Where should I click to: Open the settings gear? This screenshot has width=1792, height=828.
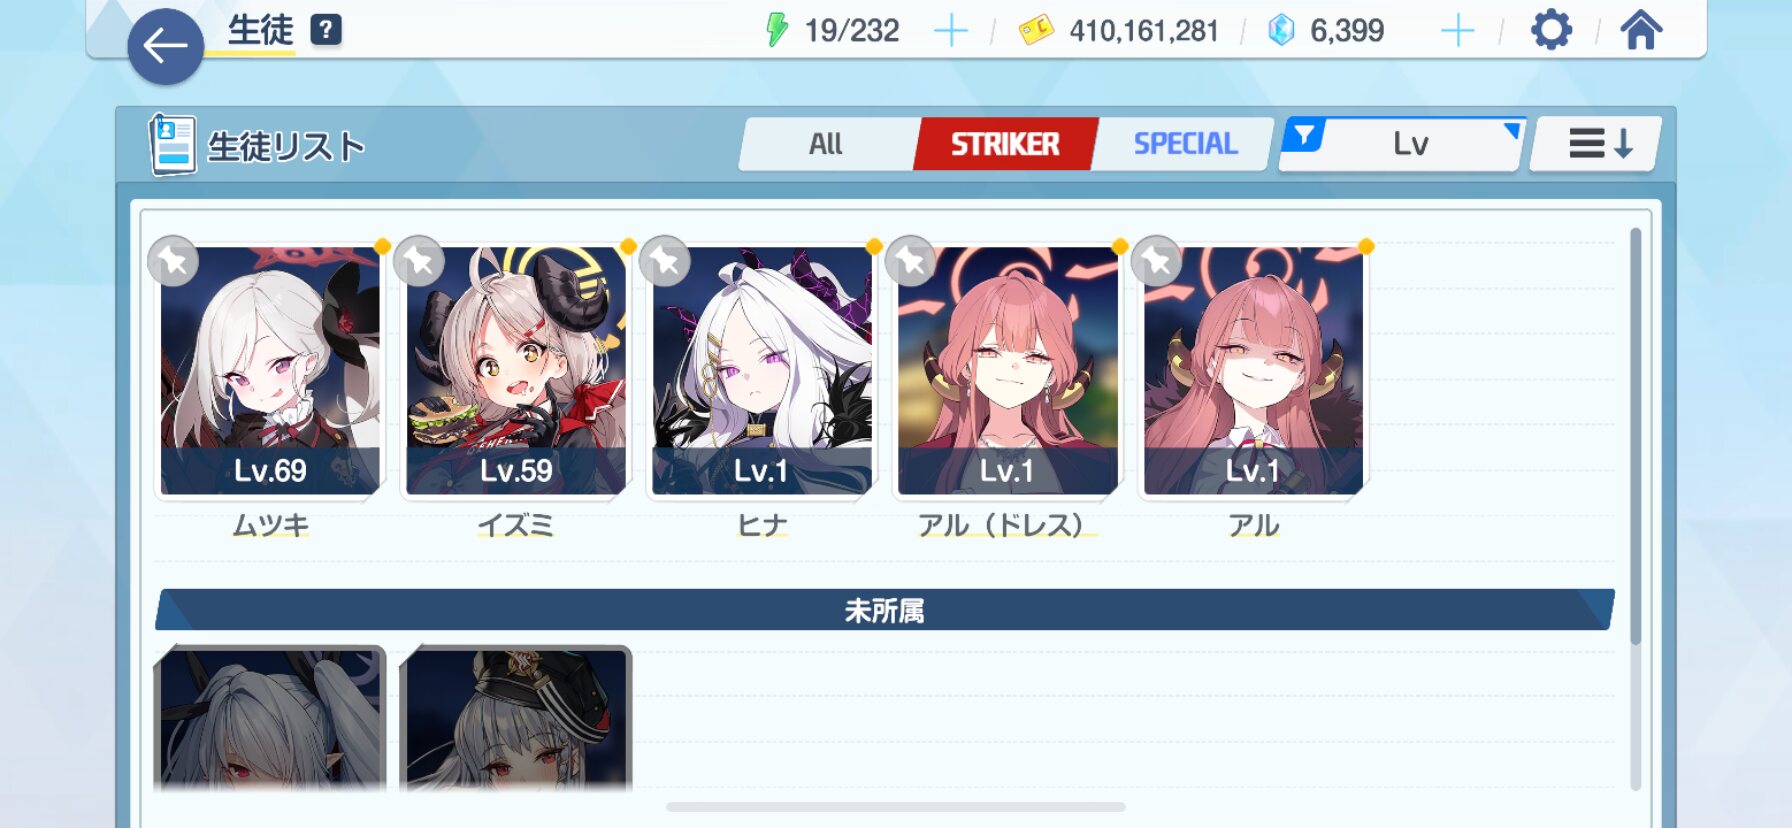[1551, 30]
